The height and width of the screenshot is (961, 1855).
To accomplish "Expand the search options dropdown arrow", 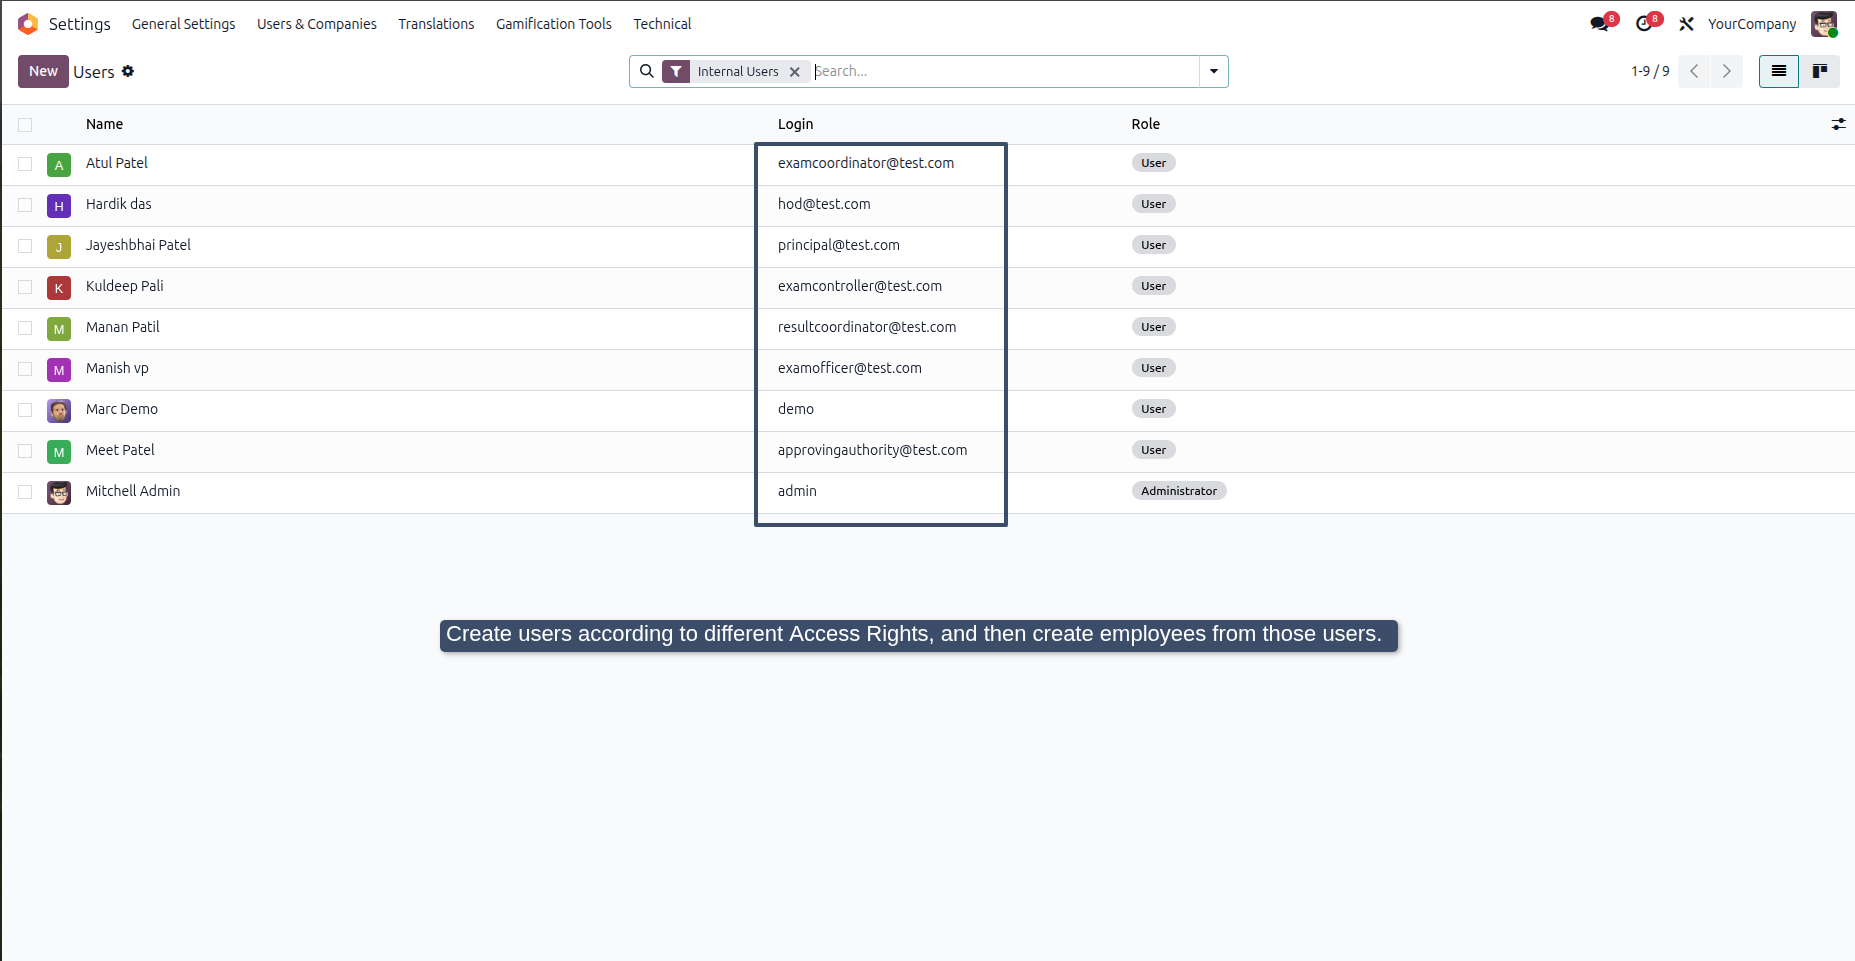I will click(x=1214, y=71).
